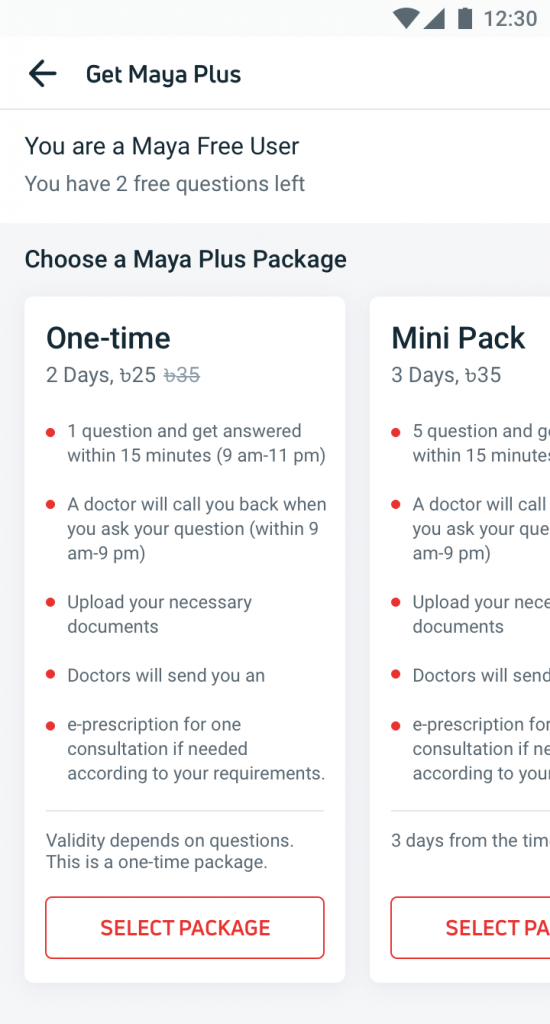
Task: Tap the Wi-Fi status icon
Action: pos(406,18)
